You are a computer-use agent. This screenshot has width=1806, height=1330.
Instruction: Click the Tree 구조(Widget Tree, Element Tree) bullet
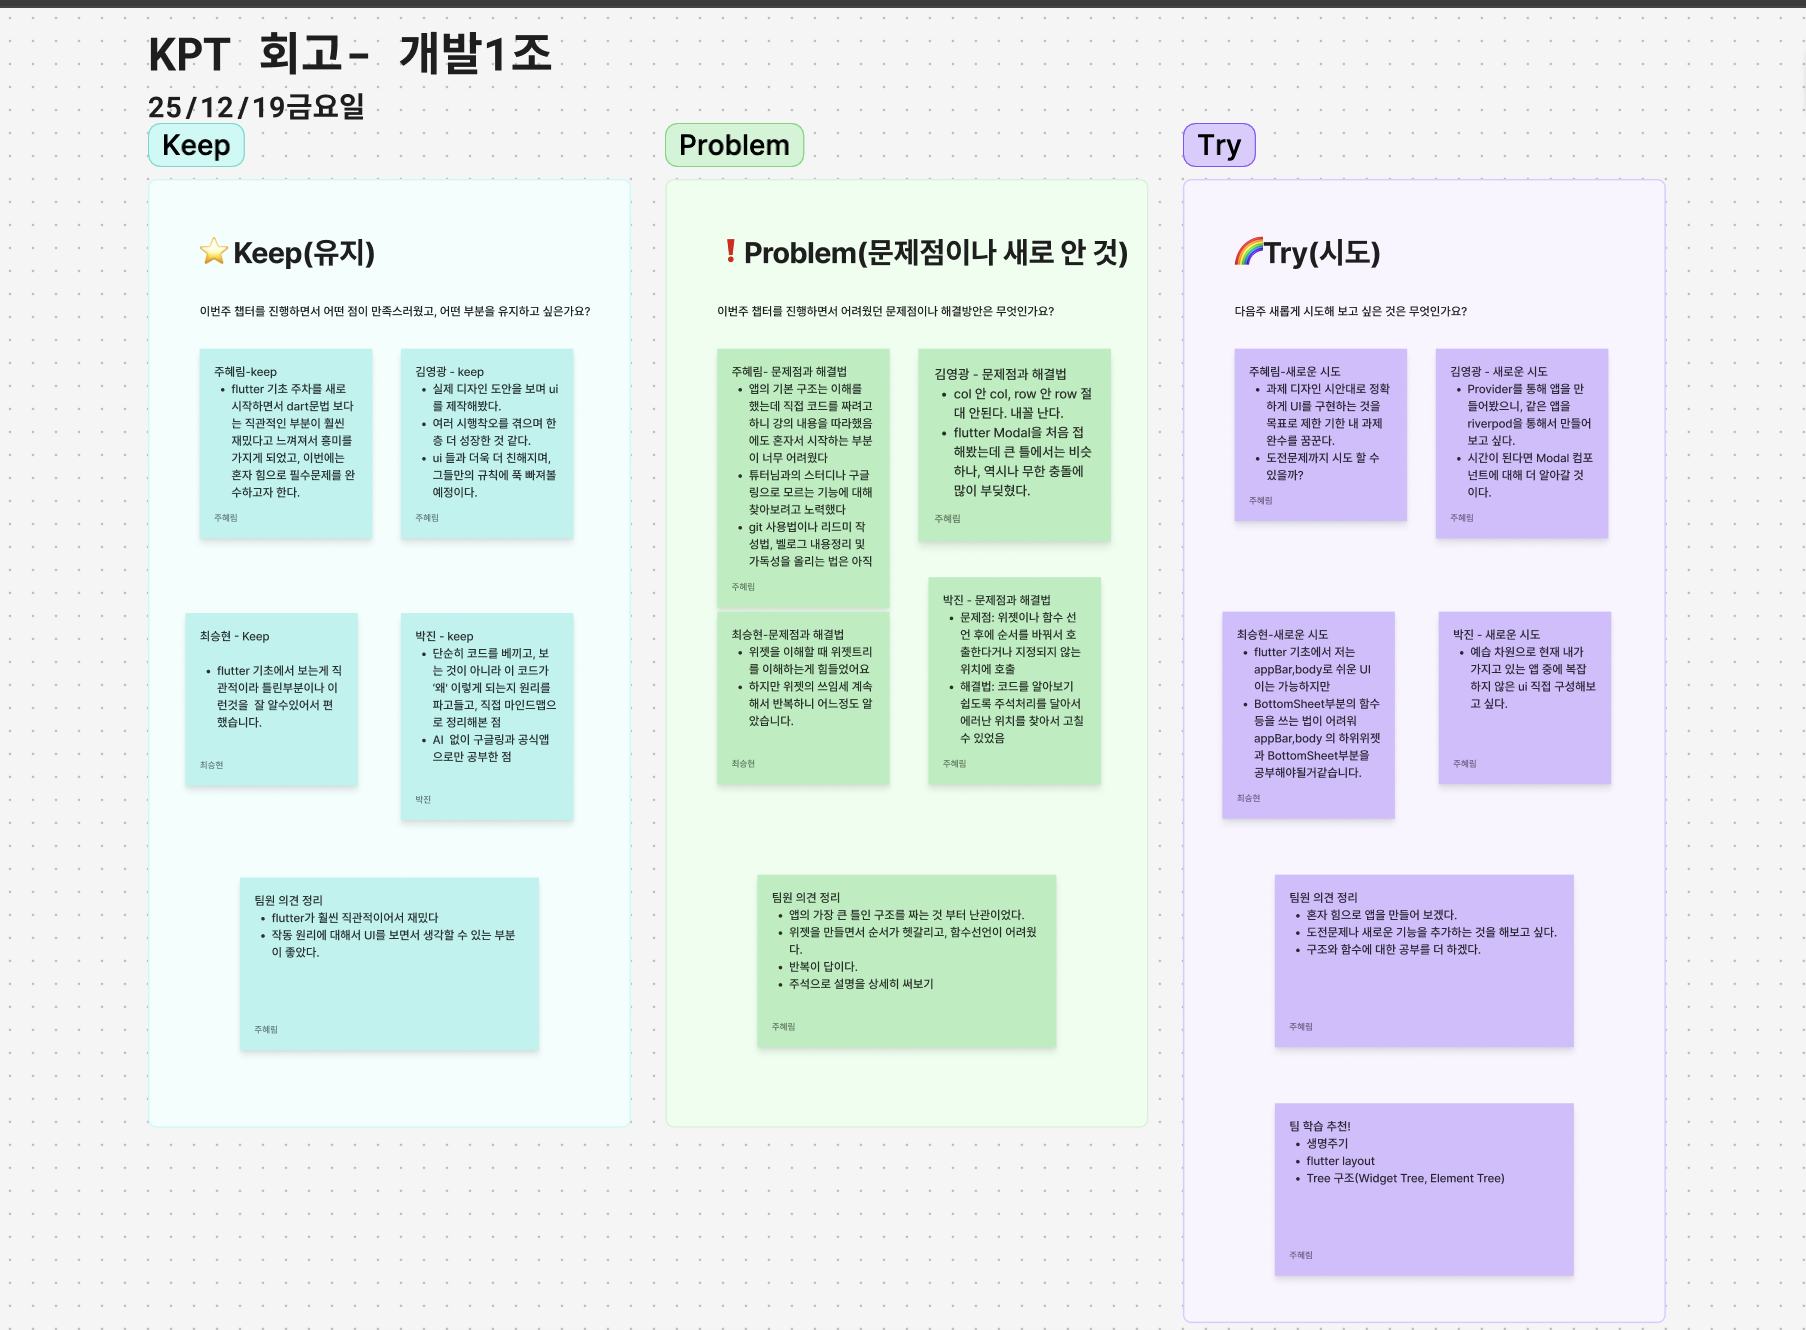[x=1405, y=1178]
